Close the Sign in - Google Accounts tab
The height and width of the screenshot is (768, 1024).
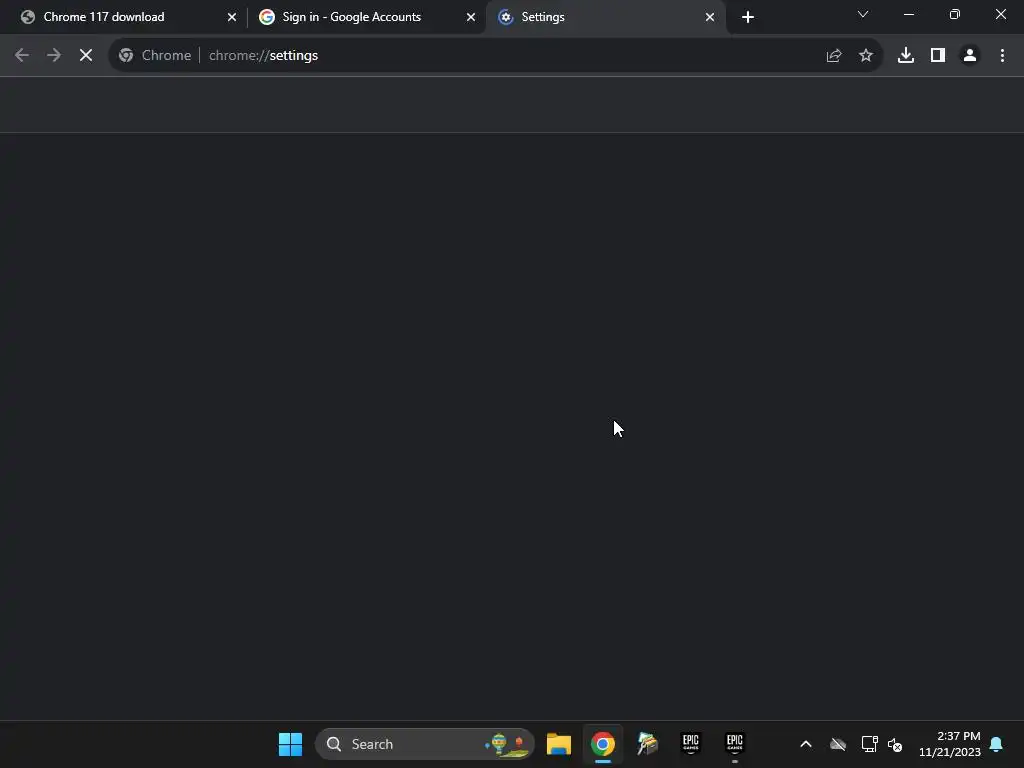click(x=471, y=17)
